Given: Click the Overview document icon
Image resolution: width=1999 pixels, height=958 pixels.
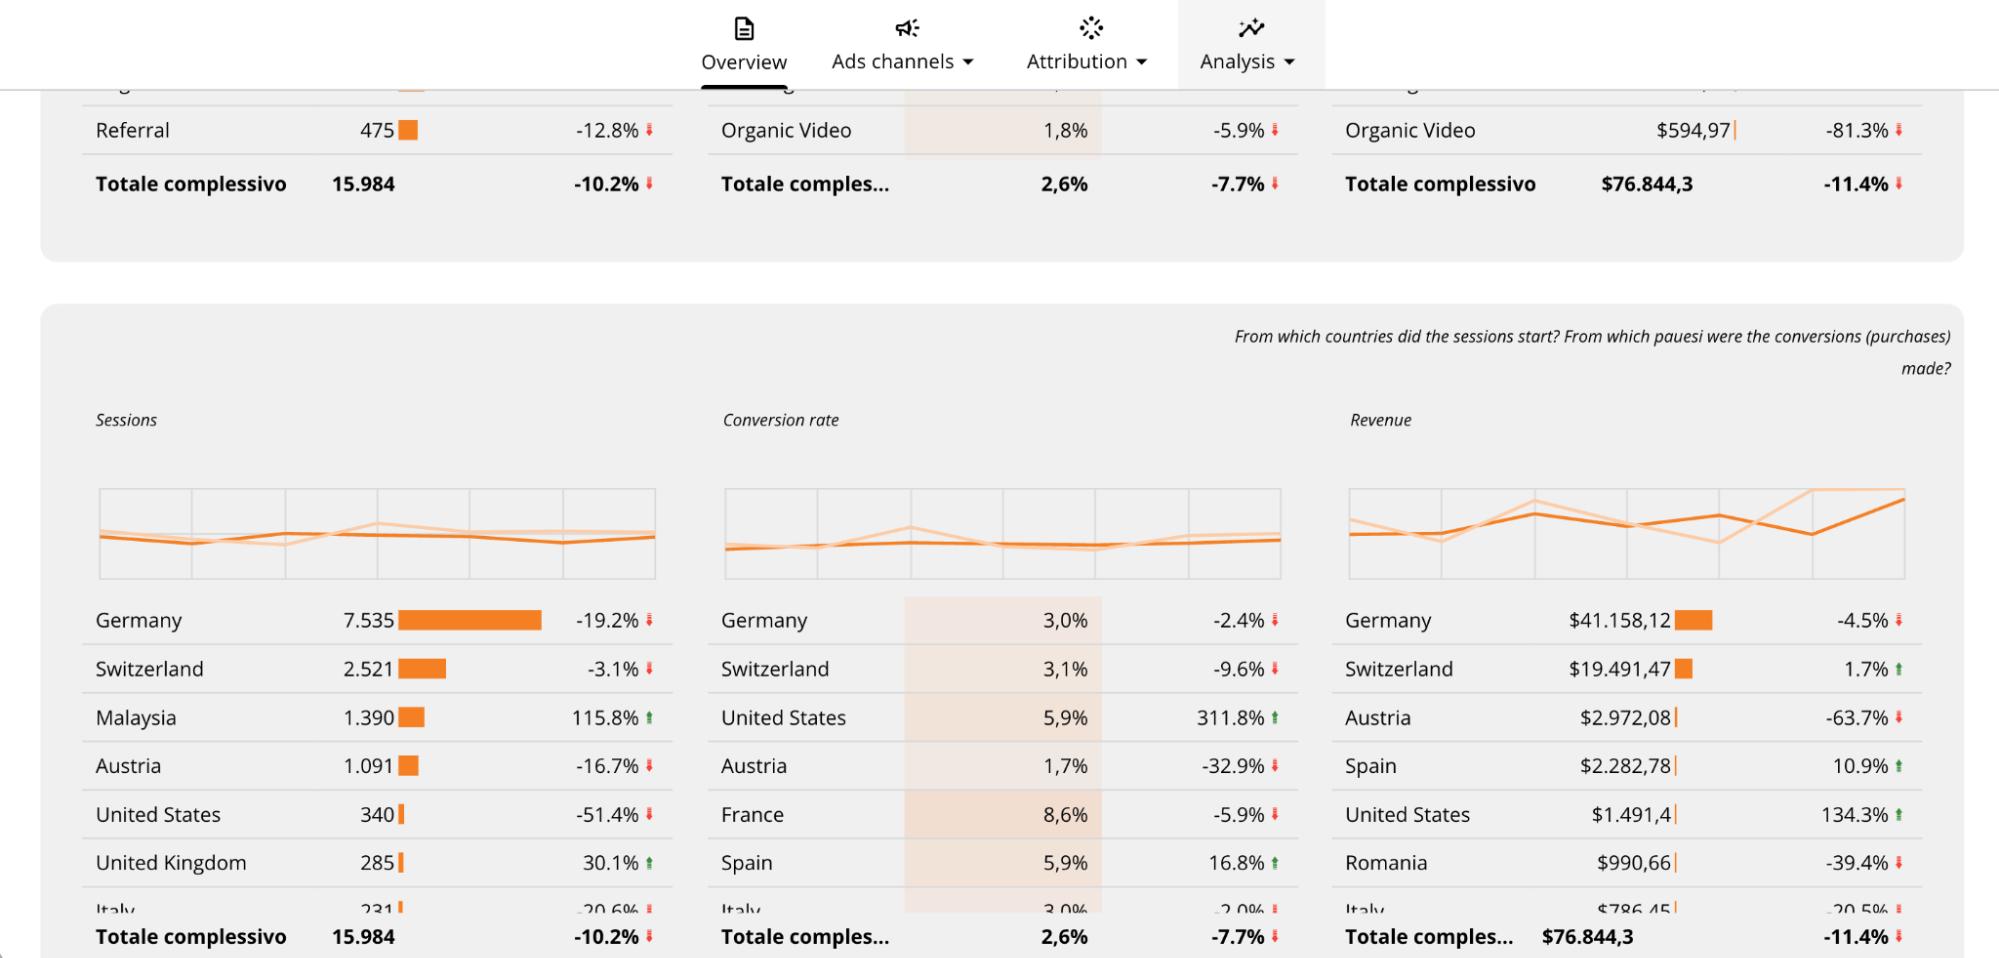Looking at the screenshot, I should [x=744, y=28].
